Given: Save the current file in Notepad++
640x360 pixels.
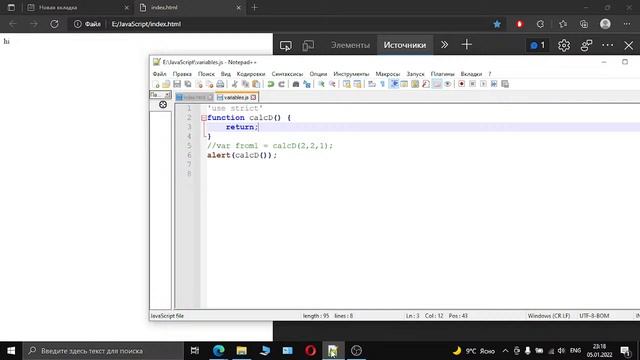Looking at the screenshot, I should point(177,84).
